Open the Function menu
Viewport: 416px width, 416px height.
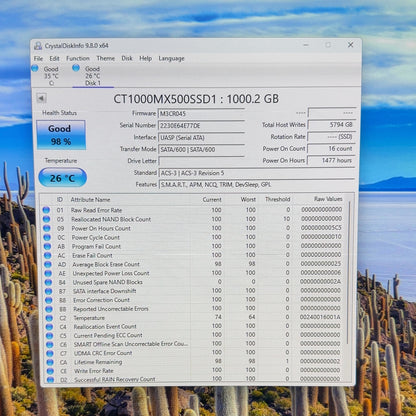[78, 58]
